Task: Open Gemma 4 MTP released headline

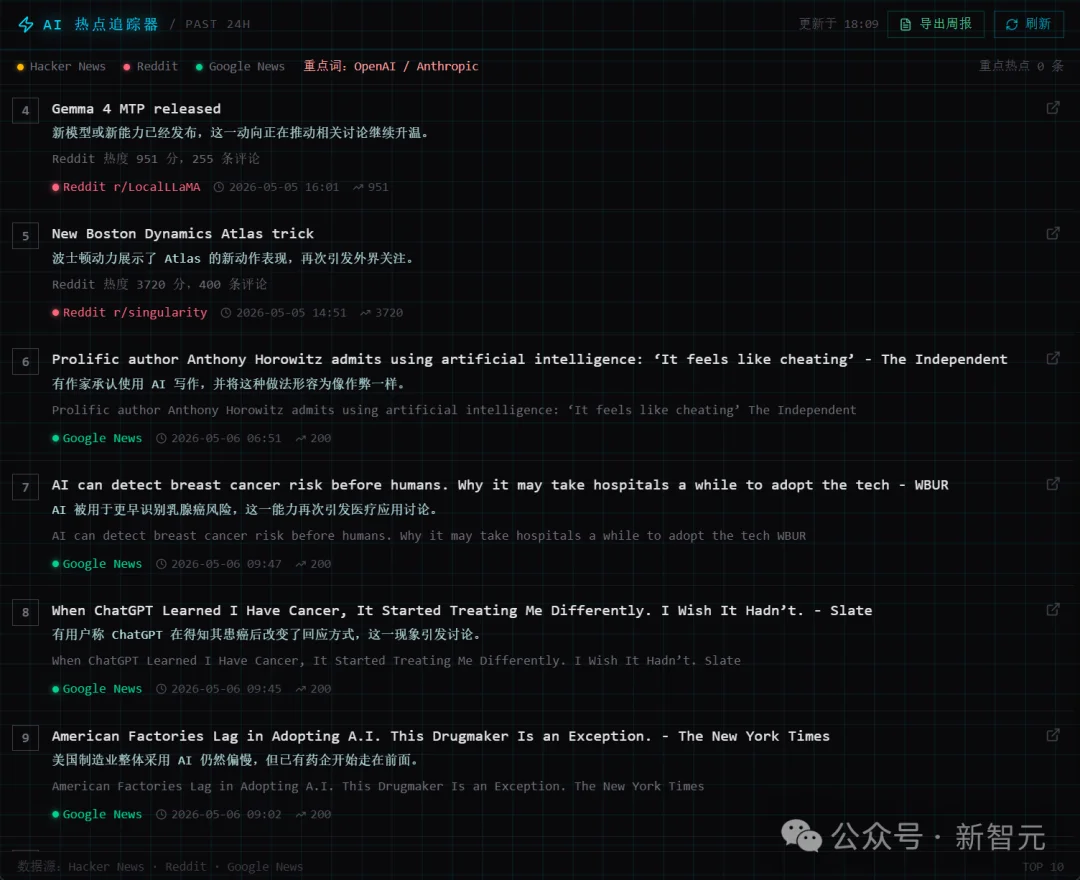Action: click(136, 109)
